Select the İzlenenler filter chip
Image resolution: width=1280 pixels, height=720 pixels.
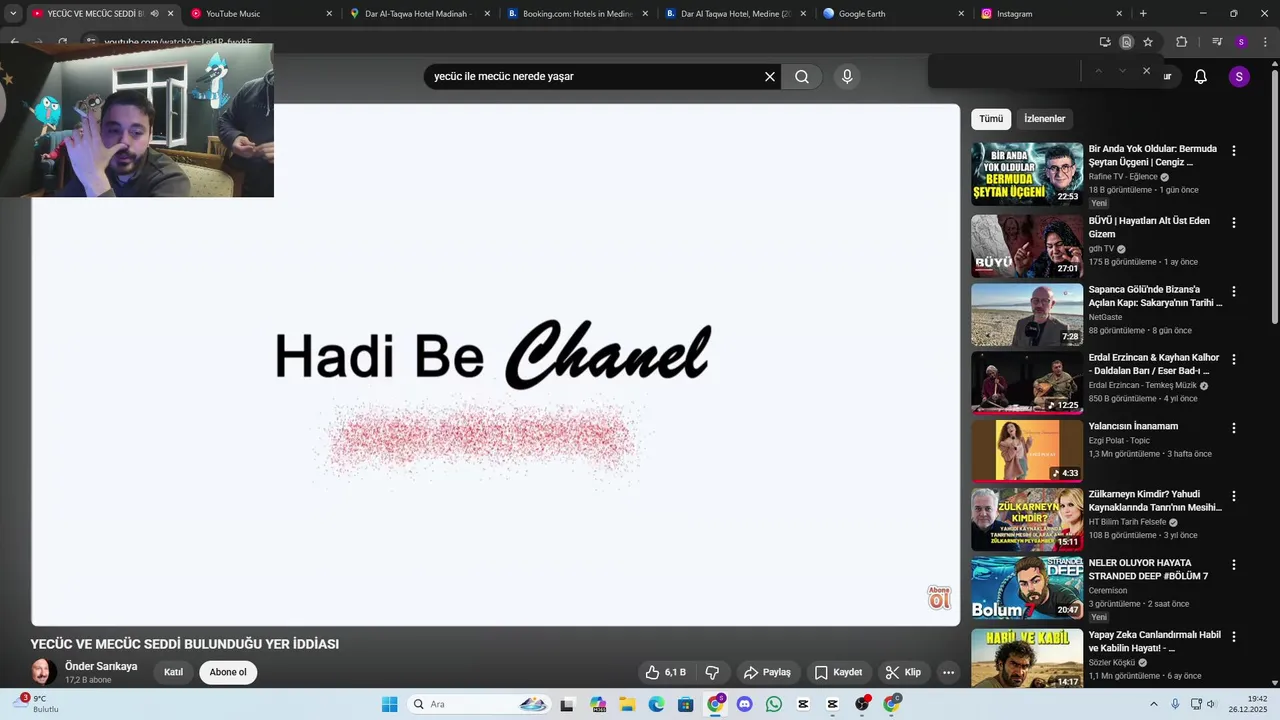1044,119
